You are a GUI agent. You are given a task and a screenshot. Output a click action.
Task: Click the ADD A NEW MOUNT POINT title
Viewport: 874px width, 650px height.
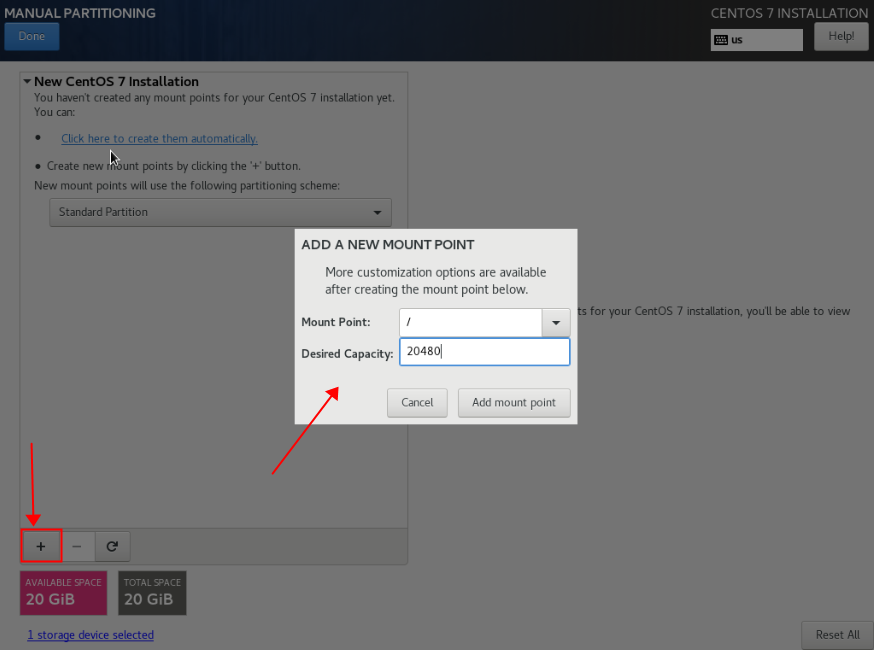click(x=388, y=245)
